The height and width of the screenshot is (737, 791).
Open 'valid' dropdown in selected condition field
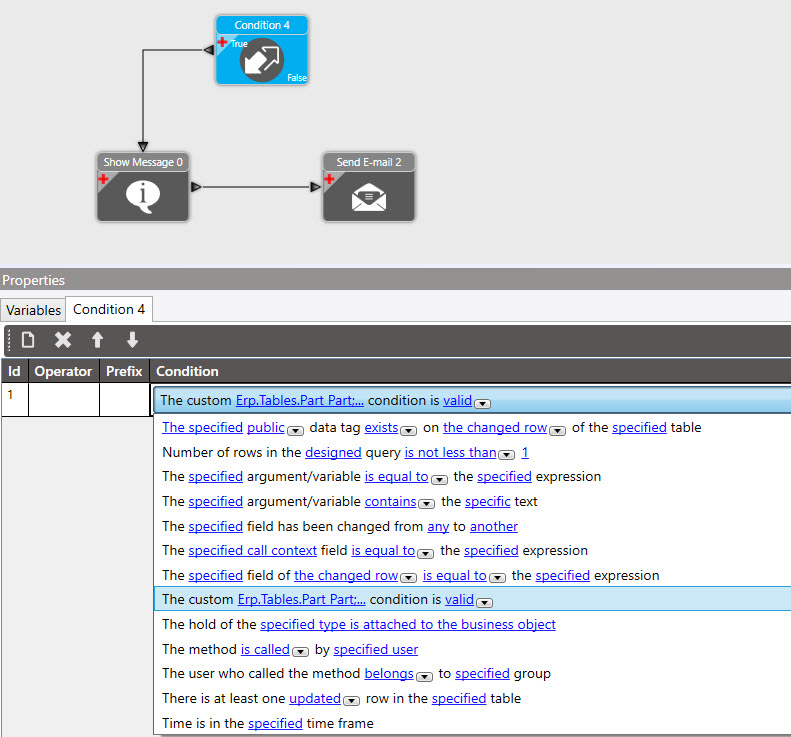pyautogui.click(x=483, y=404)
